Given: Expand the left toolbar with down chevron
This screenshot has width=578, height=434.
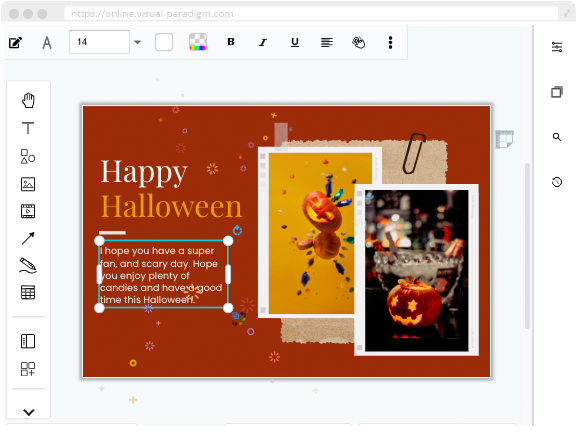Looking at the screenshot, I should point(29,412).
